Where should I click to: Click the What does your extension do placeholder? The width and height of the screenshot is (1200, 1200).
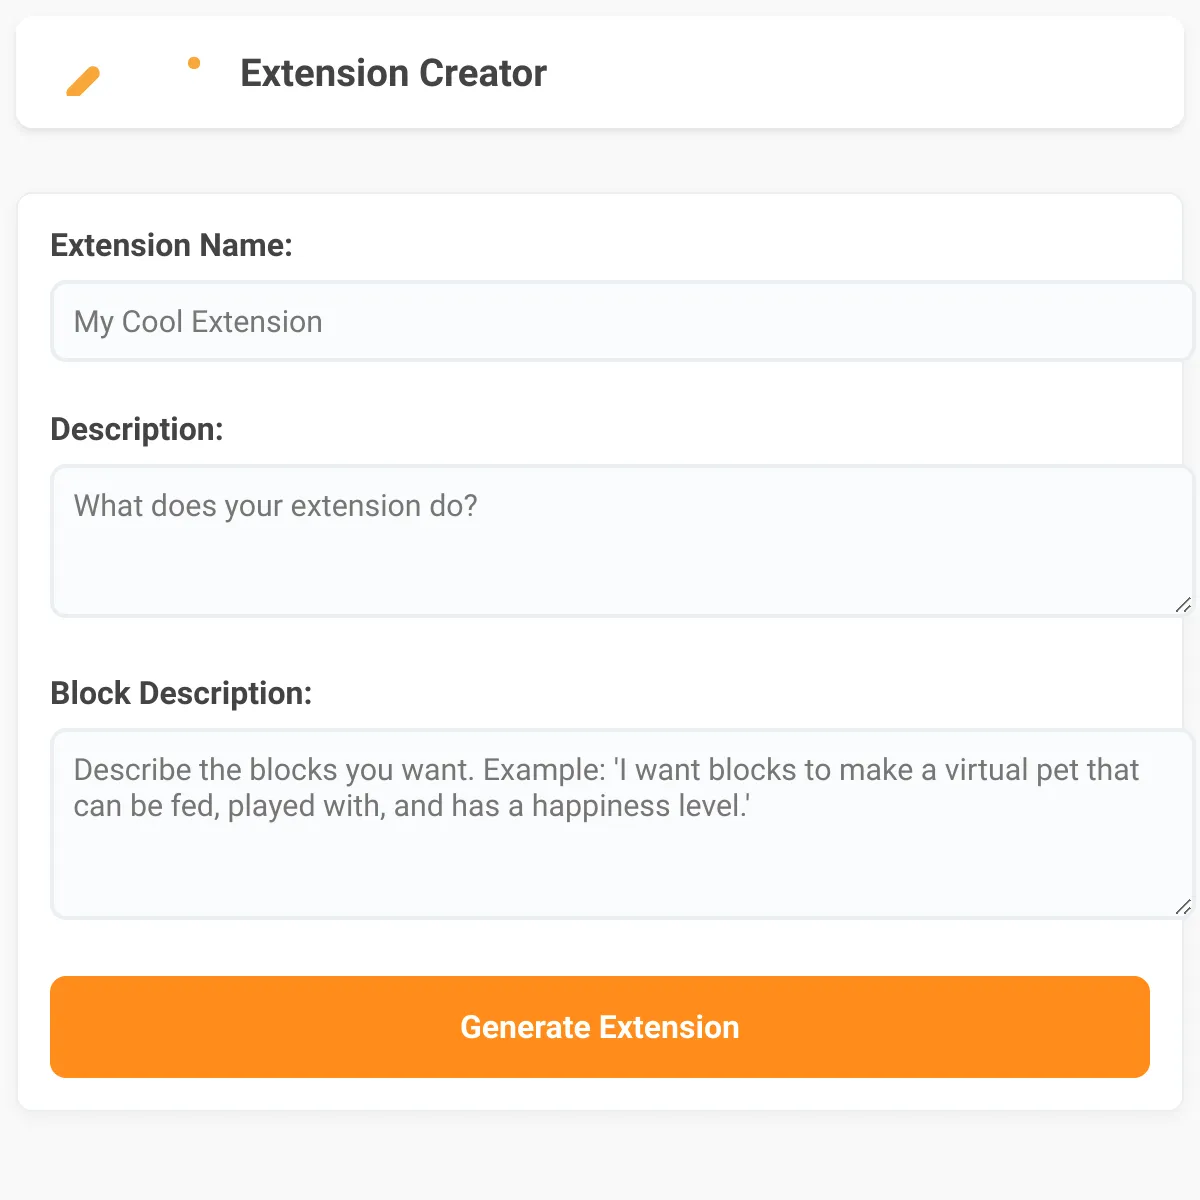click(275, 506)
